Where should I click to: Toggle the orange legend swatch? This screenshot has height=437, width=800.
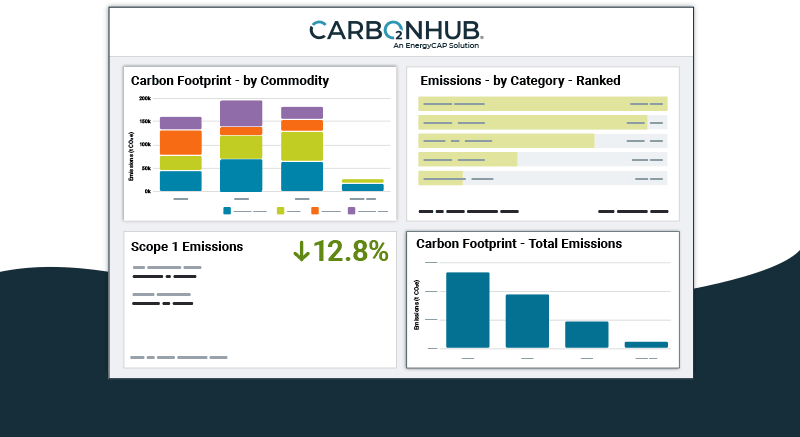tap(315, 211)
